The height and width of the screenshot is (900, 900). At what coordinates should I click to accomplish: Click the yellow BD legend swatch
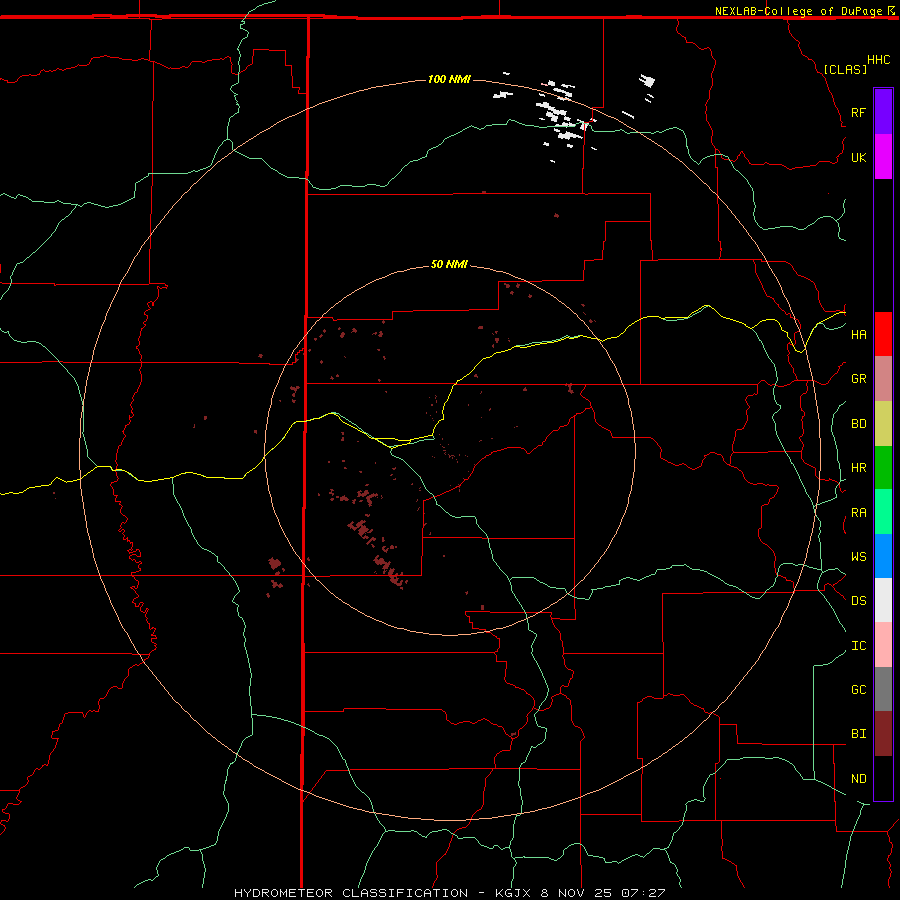pyautogui.click(x=883, y=423)
